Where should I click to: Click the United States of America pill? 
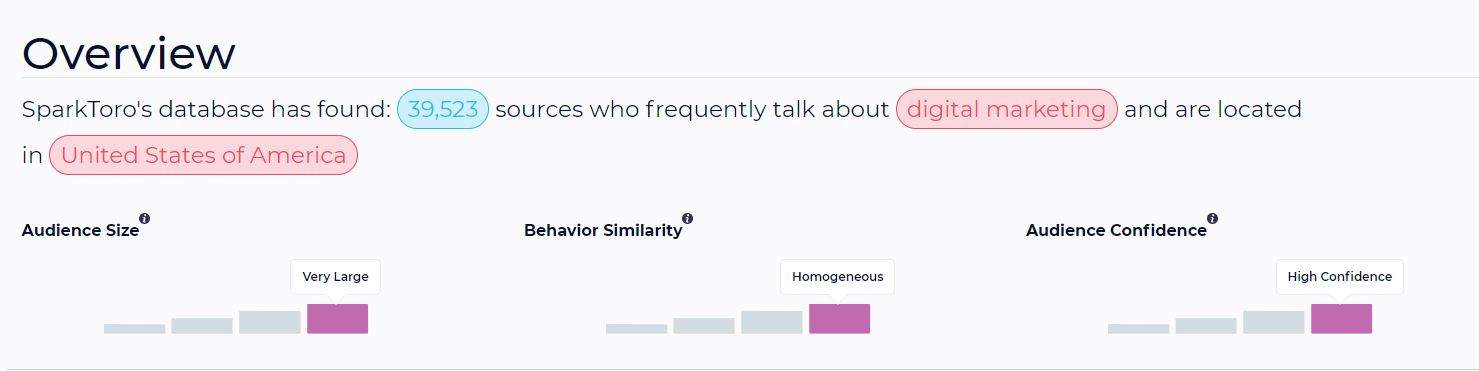tap(203, 155)
